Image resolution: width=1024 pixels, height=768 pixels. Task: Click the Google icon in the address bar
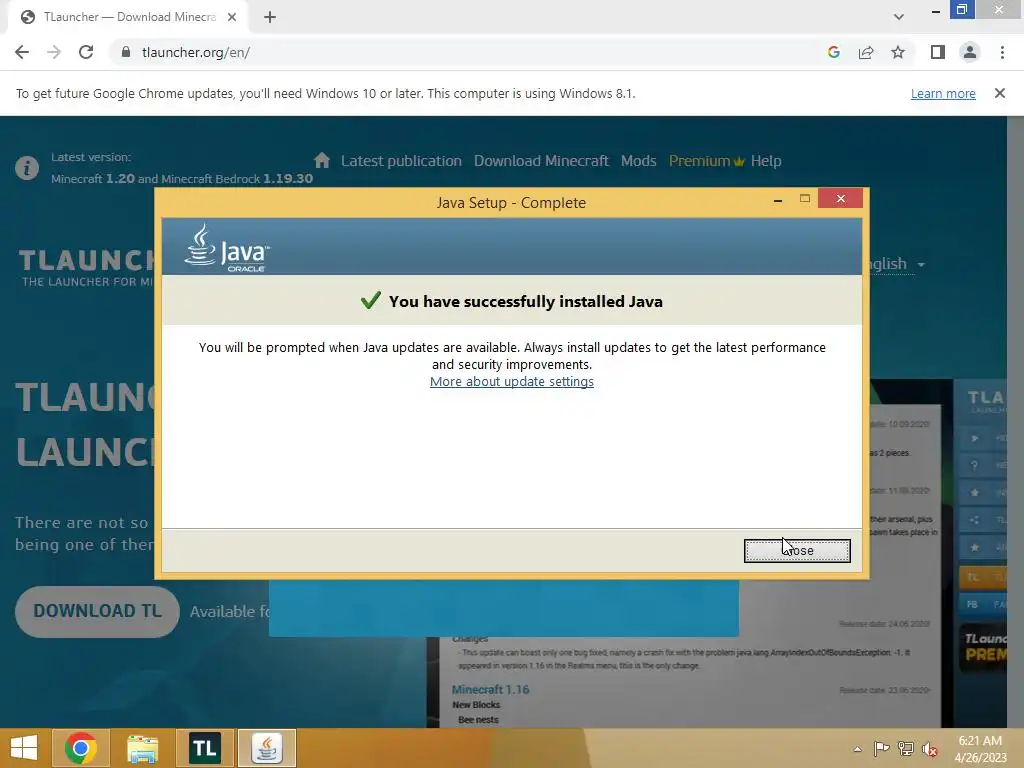[x=833, y=52]
